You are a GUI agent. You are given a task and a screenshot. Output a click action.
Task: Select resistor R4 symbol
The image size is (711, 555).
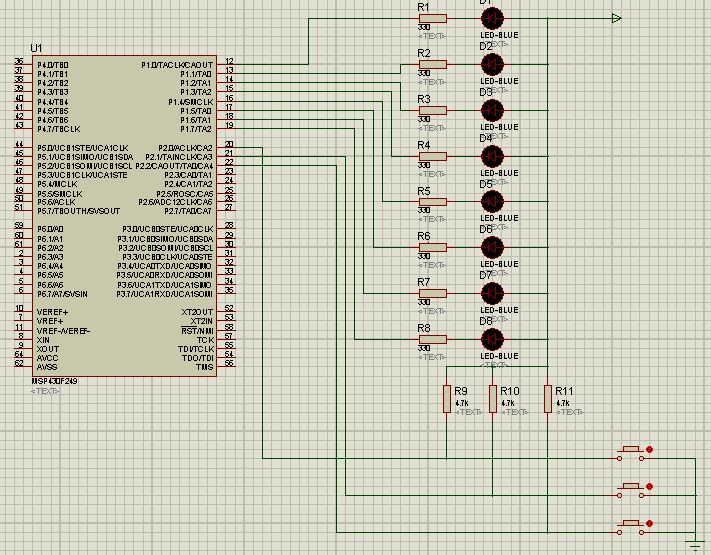point(433,156)
